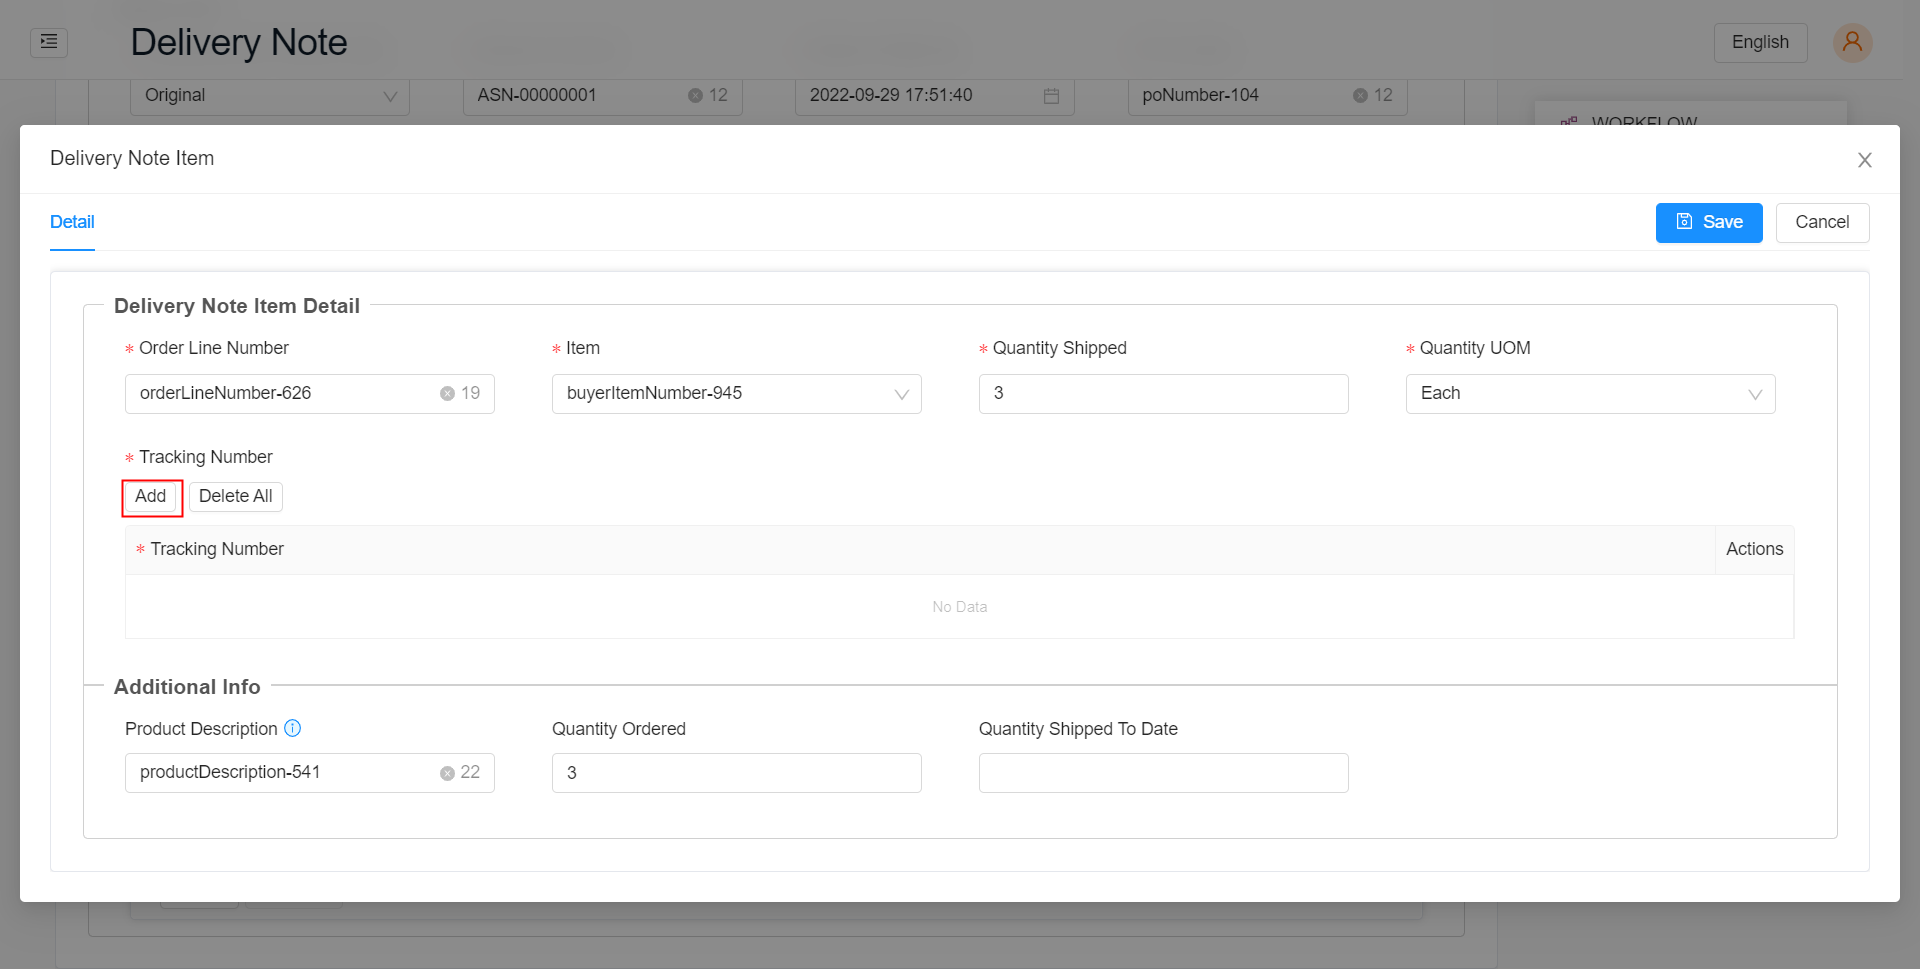Open the delivery date calendar picker
This screenshot has width=1920, height=969.
click(x=1050, y=95)
